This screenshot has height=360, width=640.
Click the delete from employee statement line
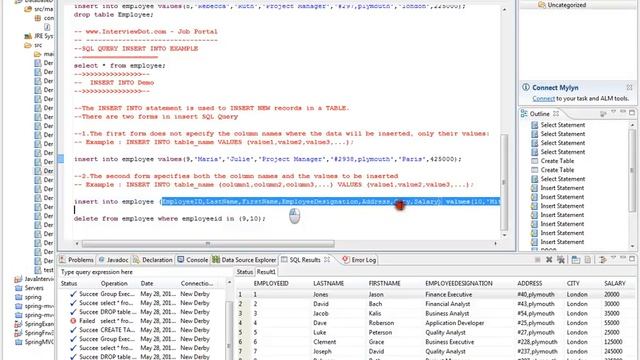coord(169,219)
